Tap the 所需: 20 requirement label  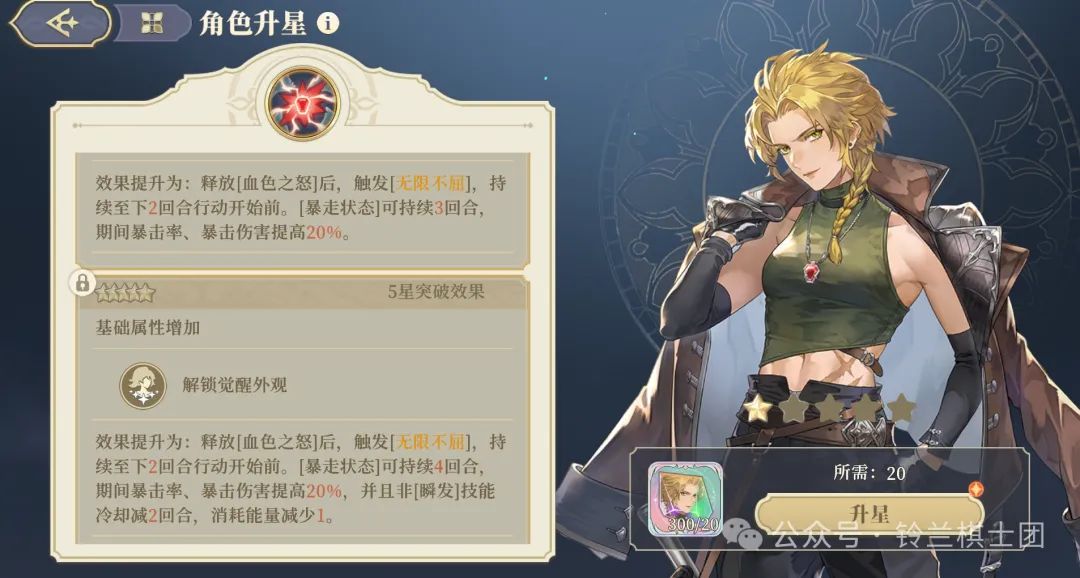click(x=869, y=473)
